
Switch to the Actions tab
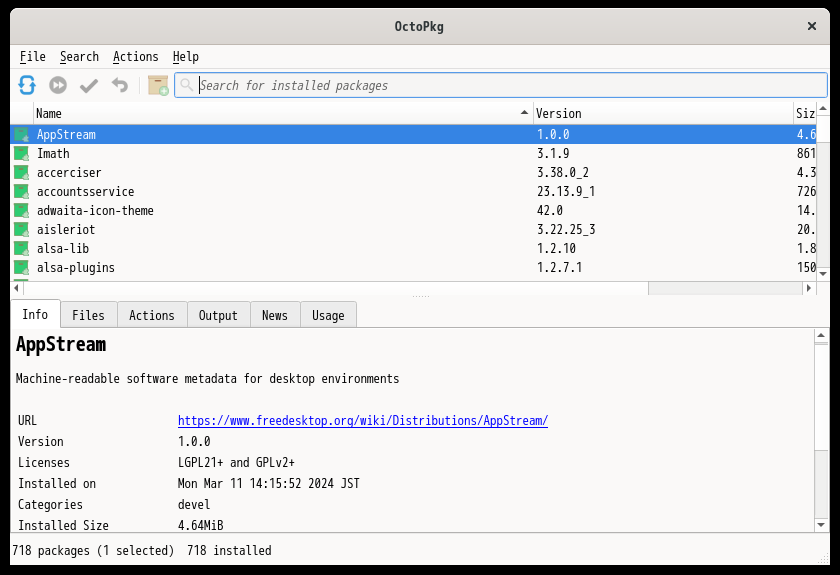pyautogui.click(x=152, y=315)
